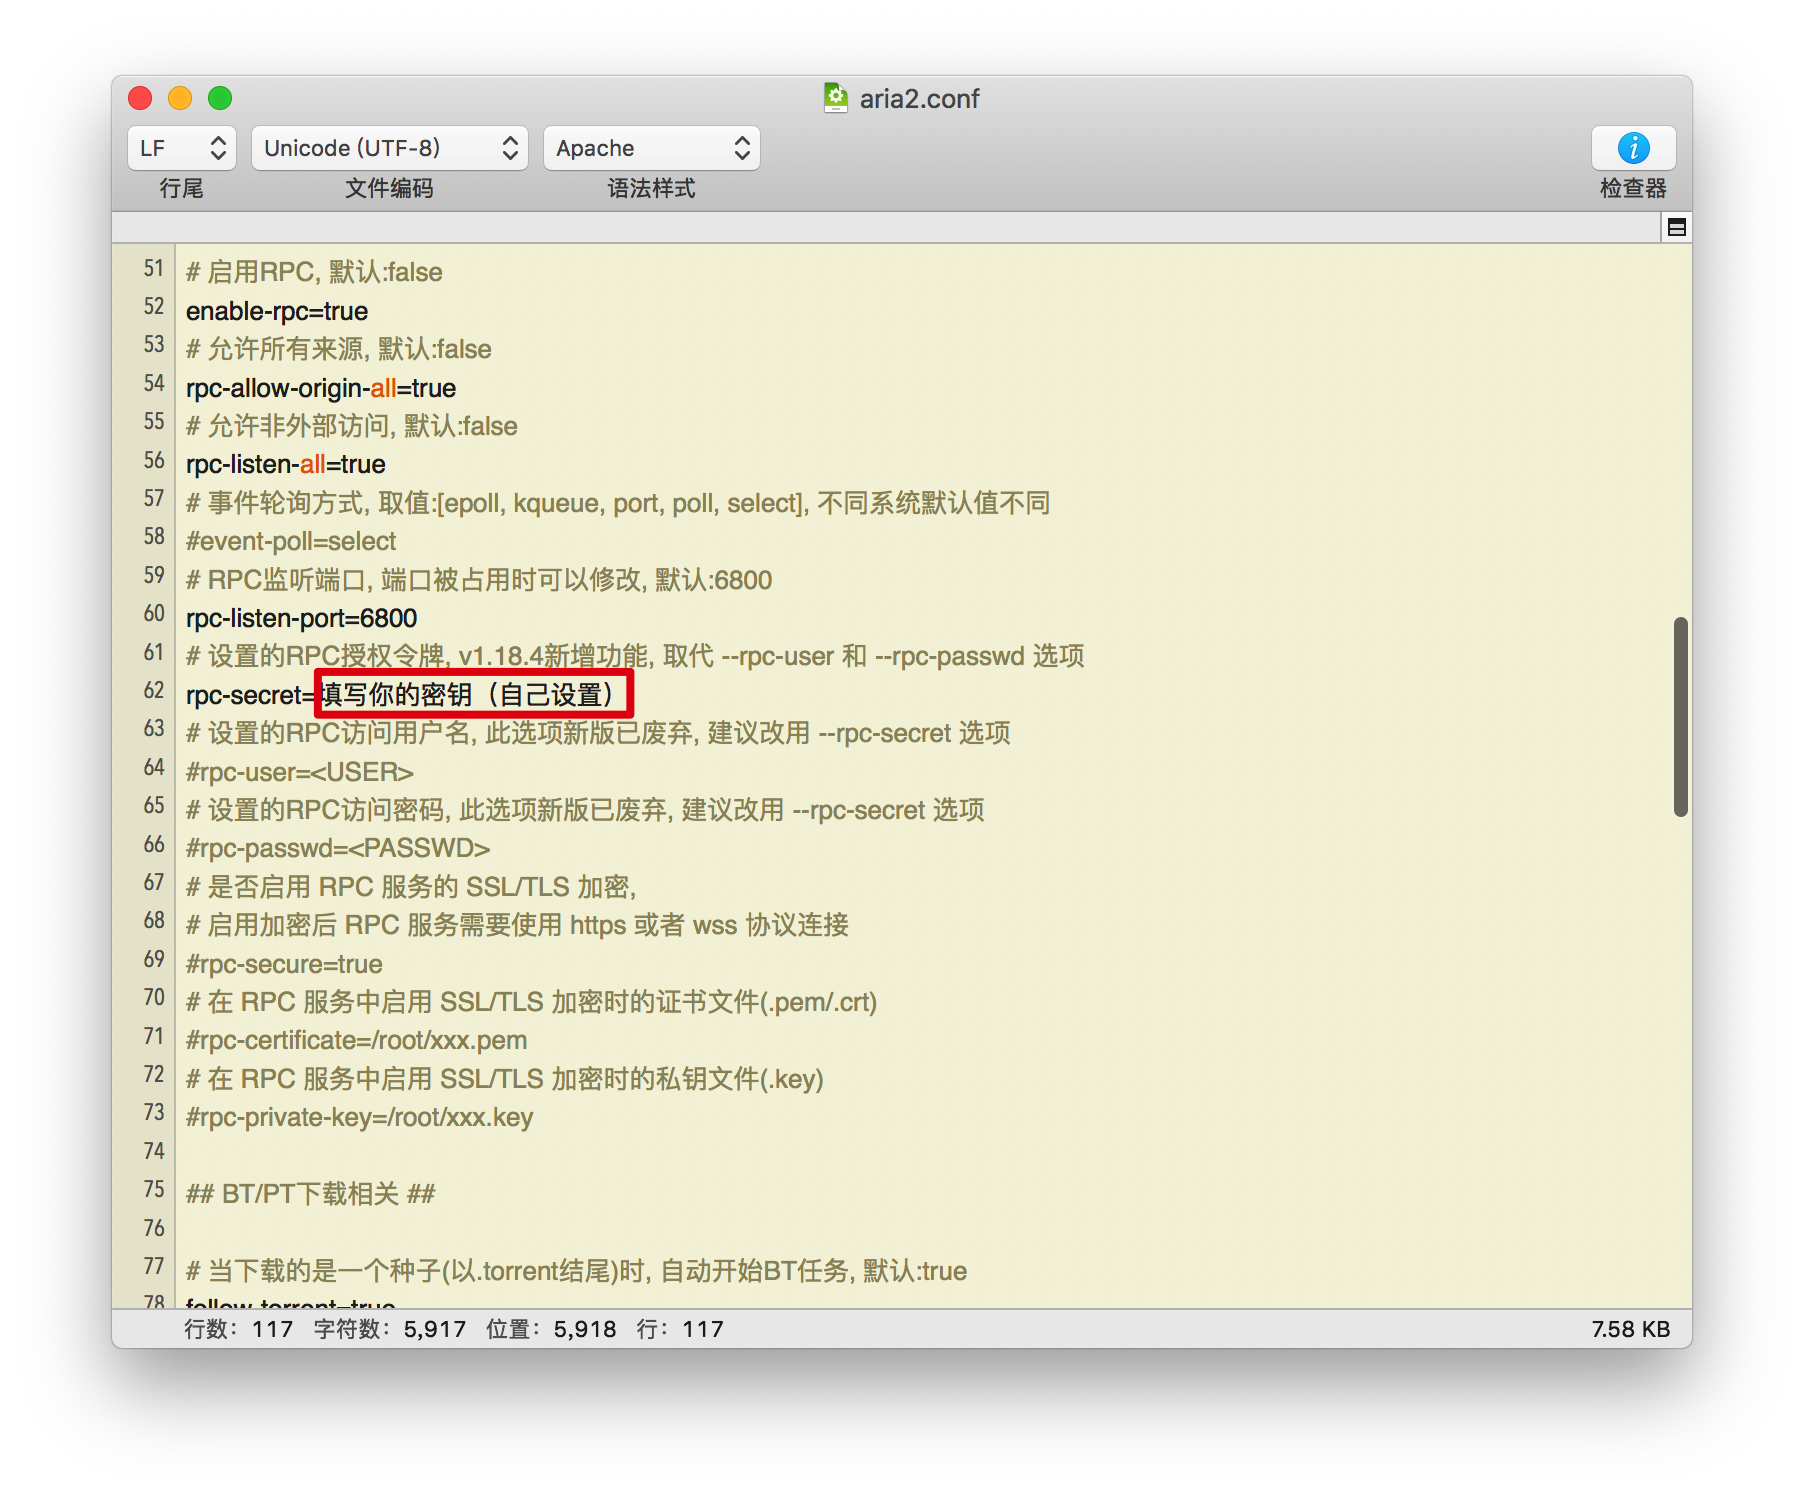Zoom the window with green button
The image size is (1804, 1496).
click(x=220, y=98)
